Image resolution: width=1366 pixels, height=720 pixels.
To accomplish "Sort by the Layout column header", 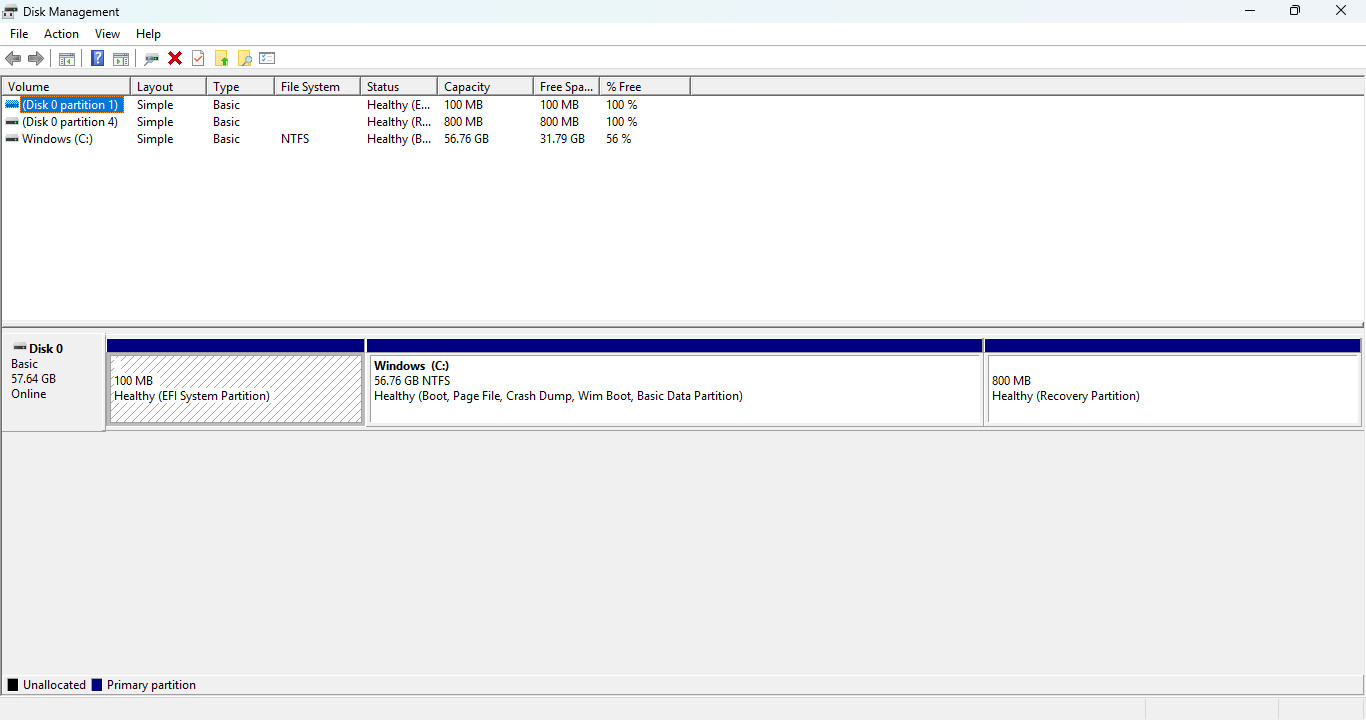I will point(168,87).
